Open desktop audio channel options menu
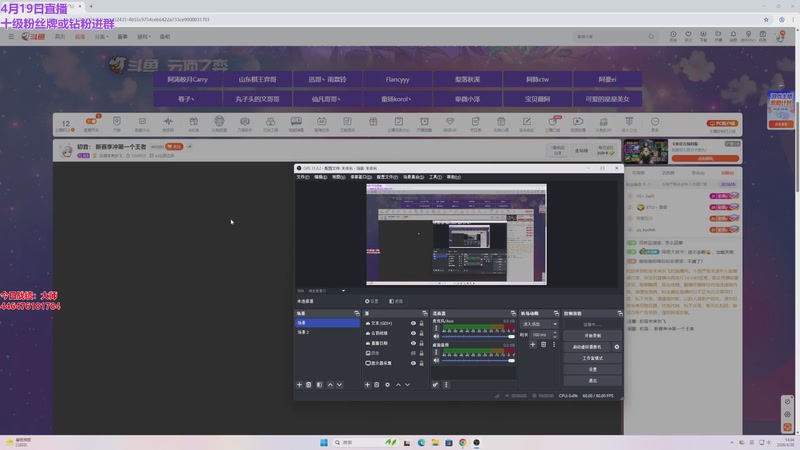 436,353
